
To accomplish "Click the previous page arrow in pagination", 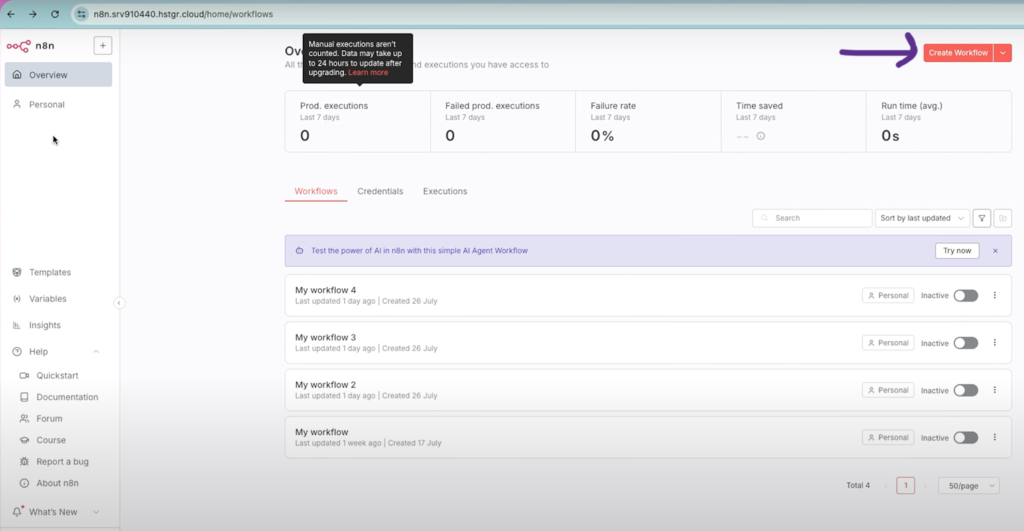I will click(x=886, y=485).
